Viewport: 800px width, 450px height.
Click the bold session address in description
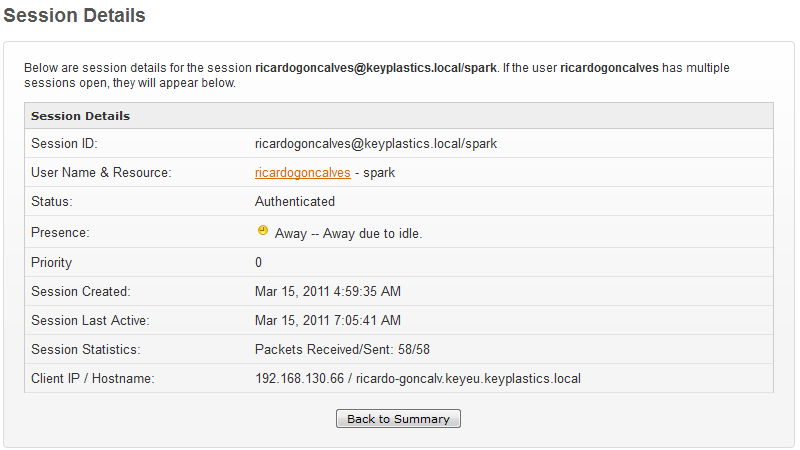pos(376,68)
